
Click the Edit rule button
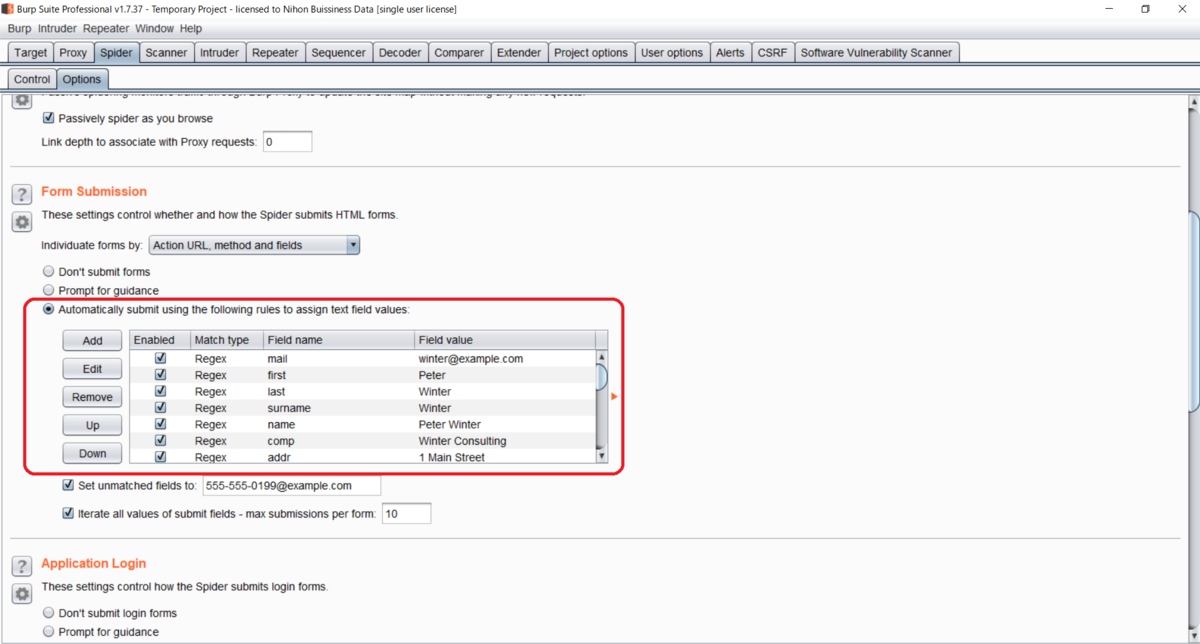[92, 369]
